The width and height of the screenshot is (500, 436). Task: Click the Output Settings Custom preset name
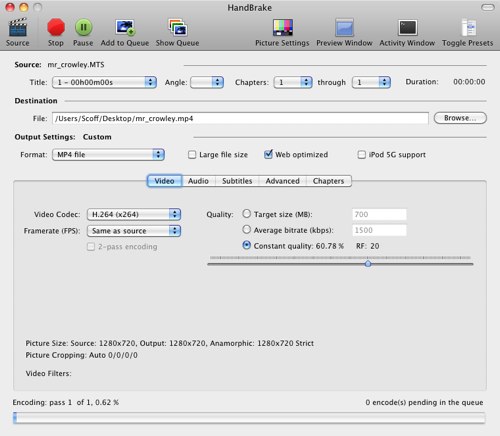97,137
